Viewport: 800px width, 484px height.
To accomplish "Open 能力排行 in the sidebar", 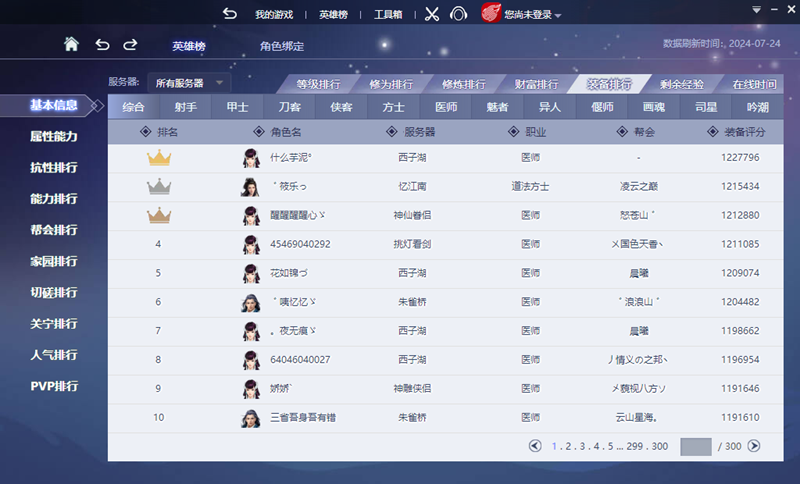I will [x=54, y=198].
